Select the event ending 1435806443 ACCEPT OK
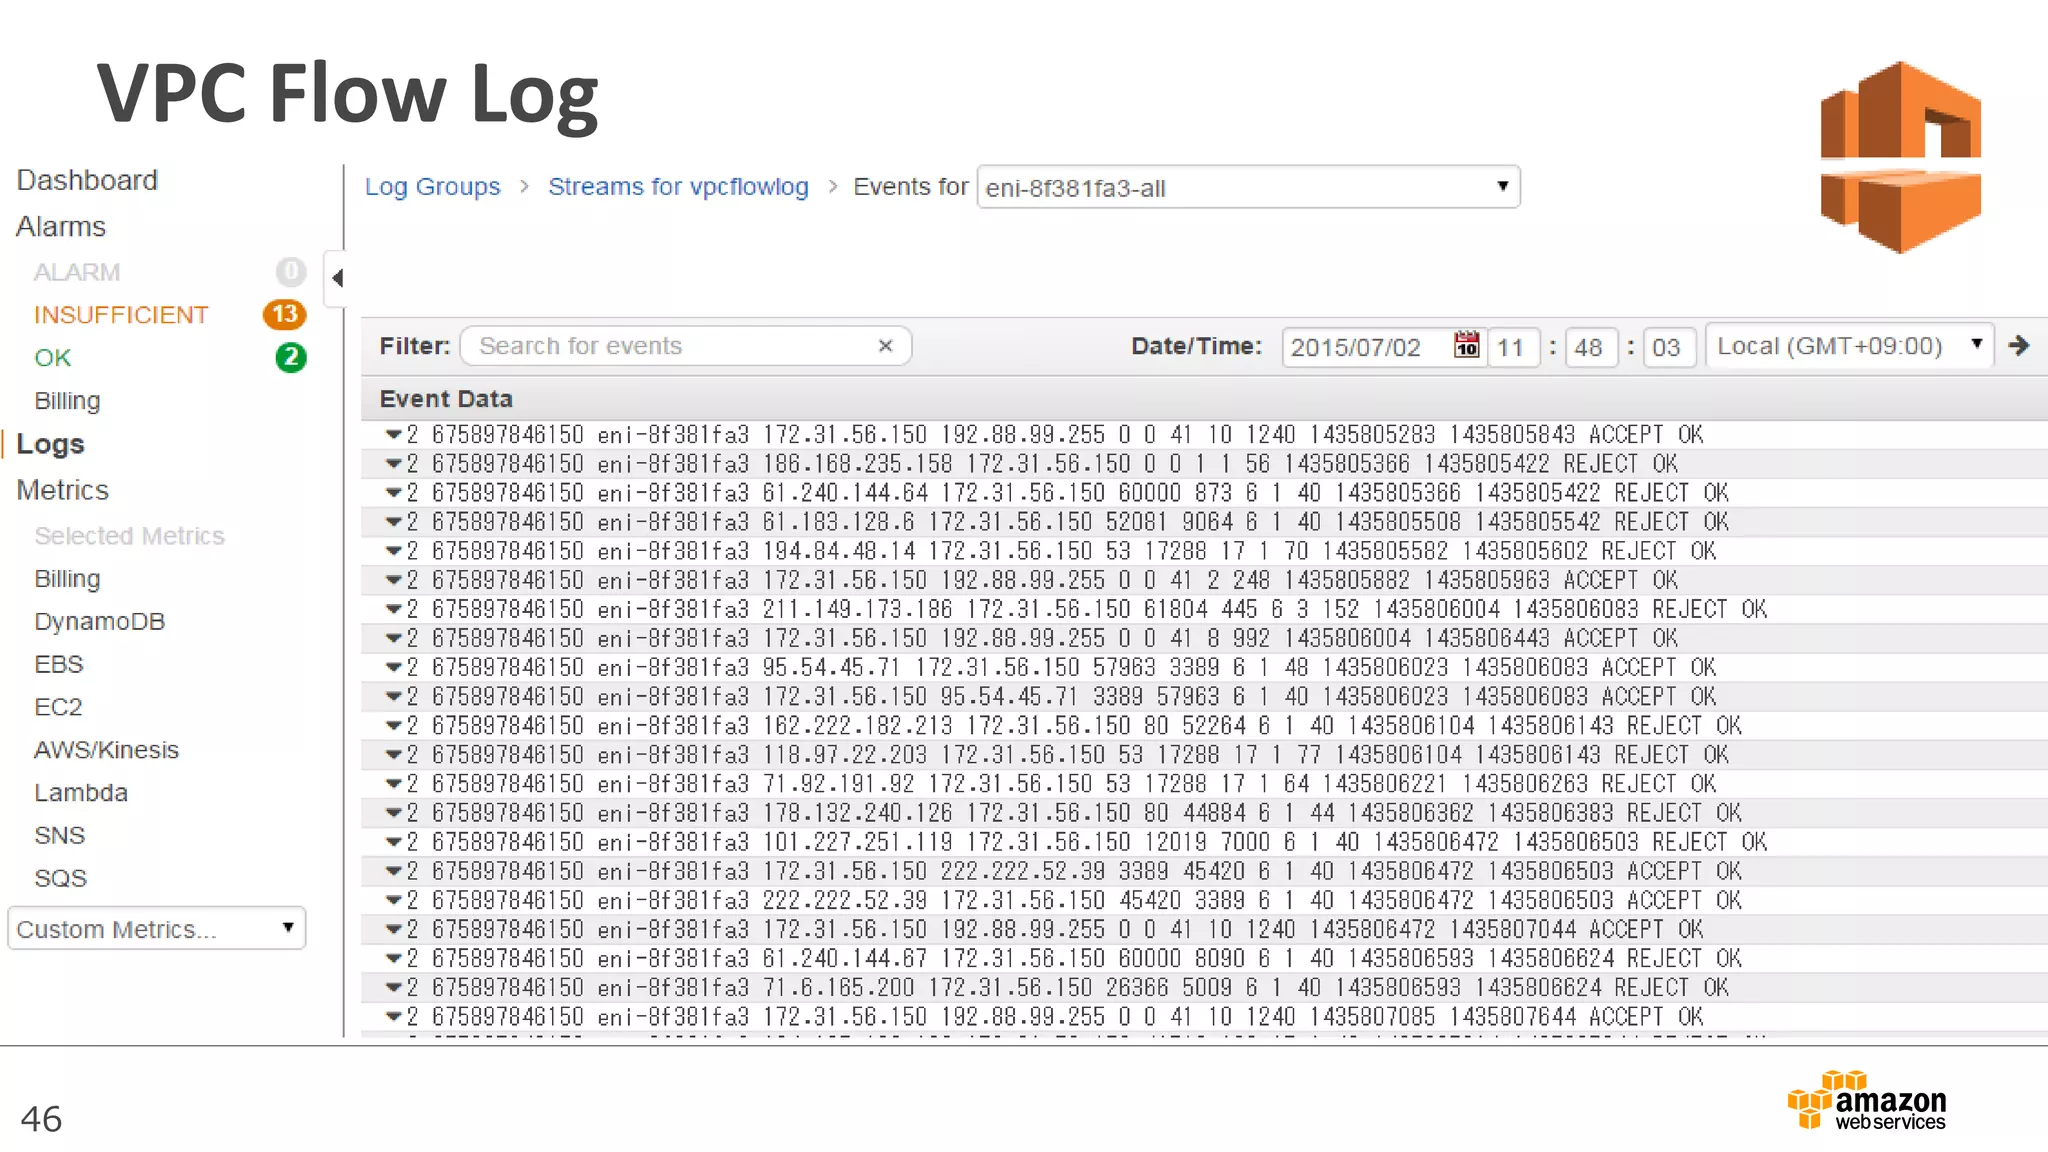 (x=1204, y=638)
